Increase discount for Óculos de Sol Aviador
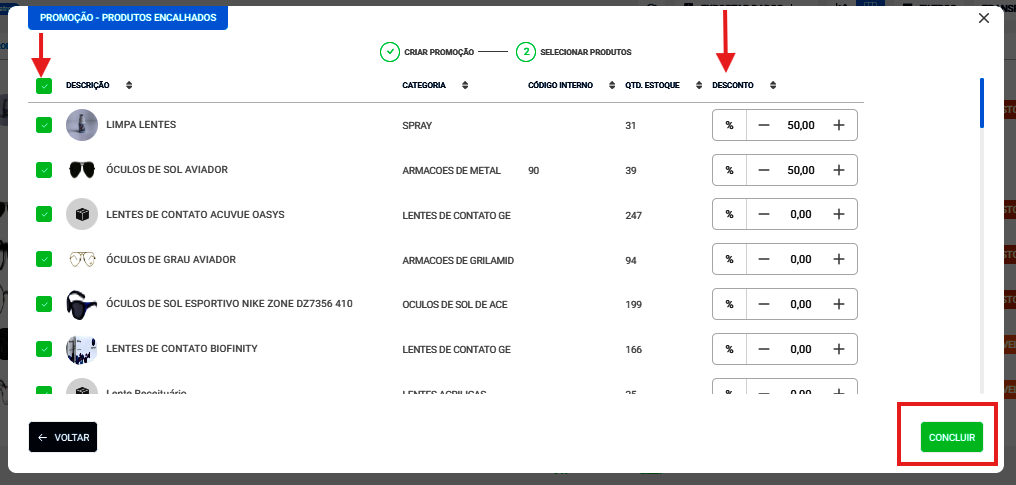The image size is (1016, 485). click(838, 170)
